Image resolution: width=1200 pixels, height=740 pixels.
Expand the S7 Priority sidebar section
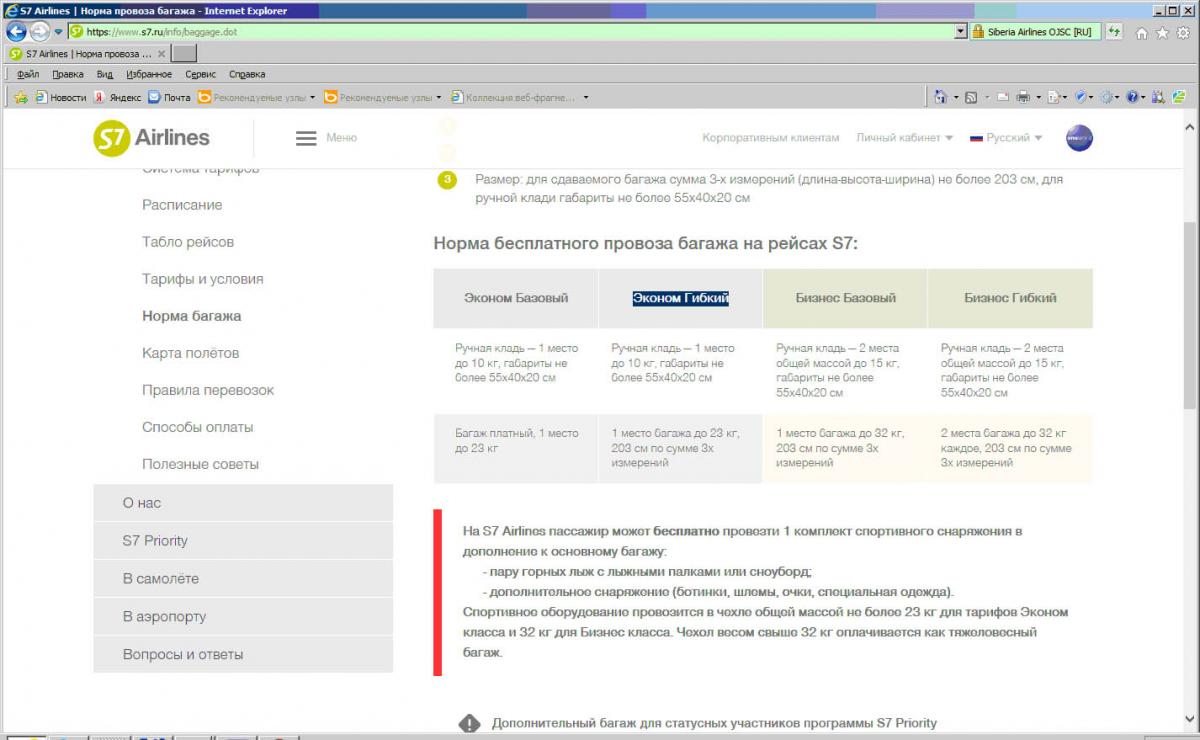[243, 541]
